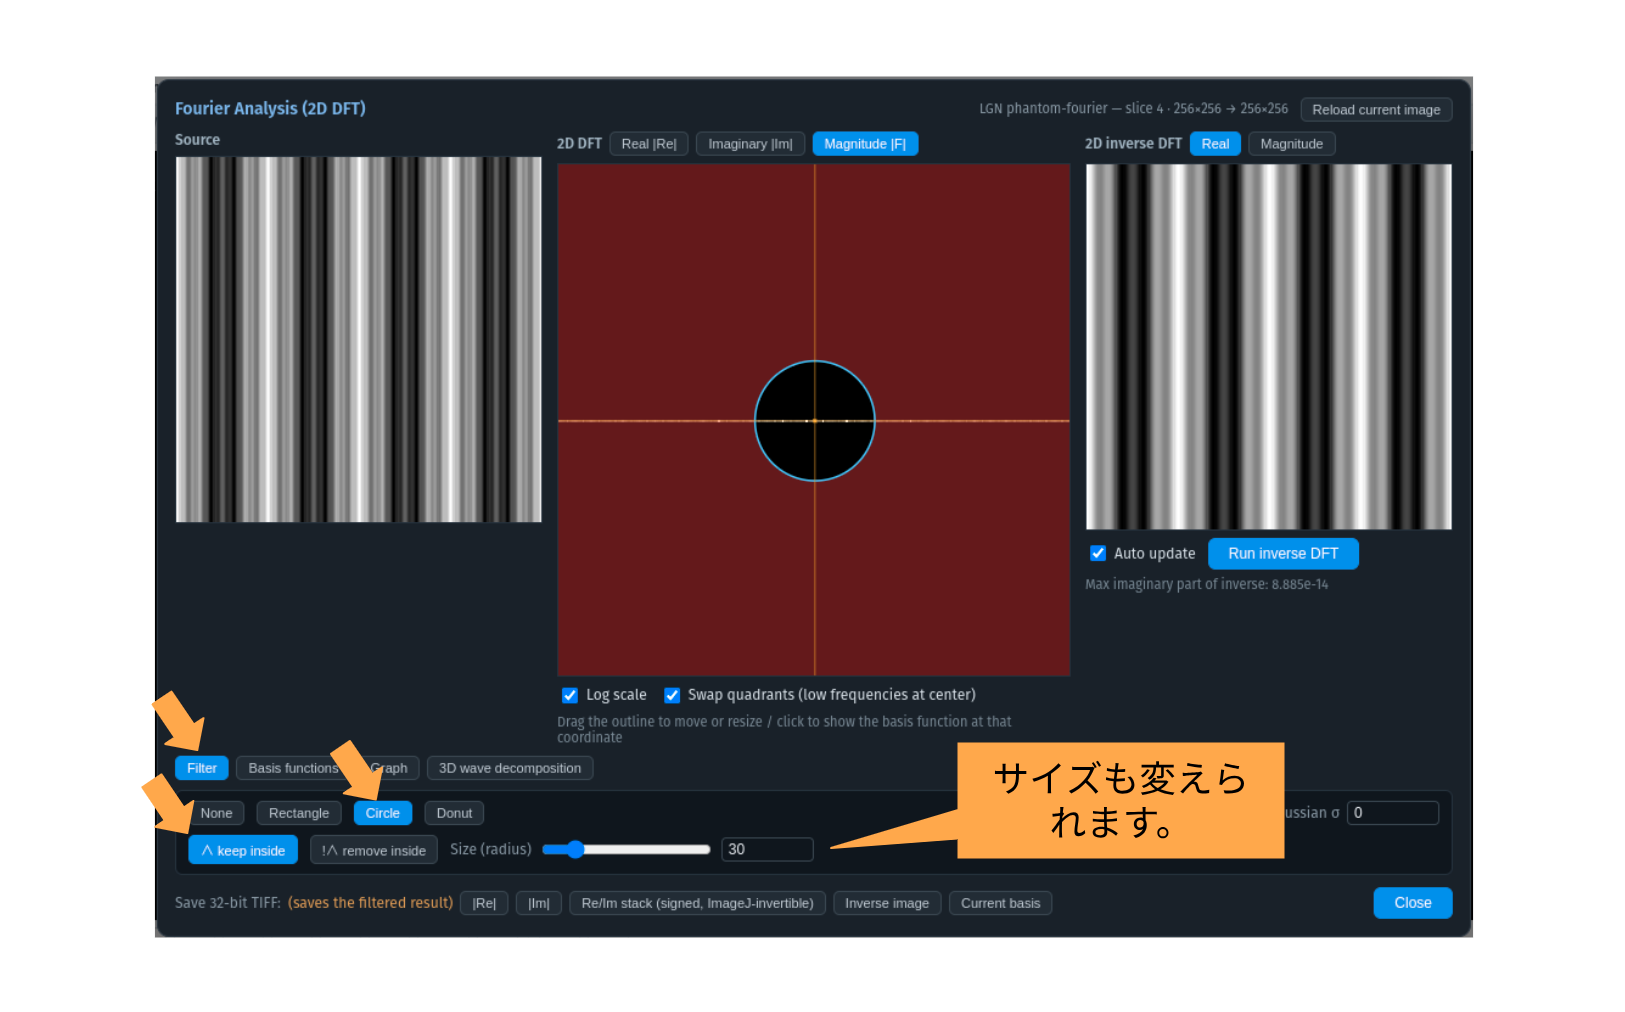This screenshot has height=1012, width=1625.
Task: Open the 3D wave decomposition tab
Action: [x=510, y=768]
